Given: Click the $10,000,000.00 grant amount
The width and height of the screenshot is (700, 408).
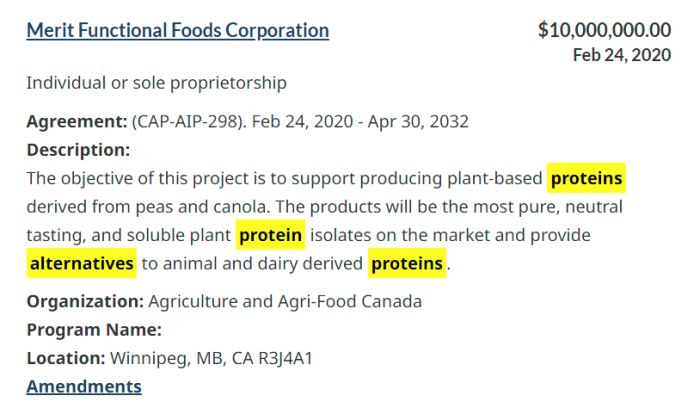Looking at the screenshot, I should [604, 30].
